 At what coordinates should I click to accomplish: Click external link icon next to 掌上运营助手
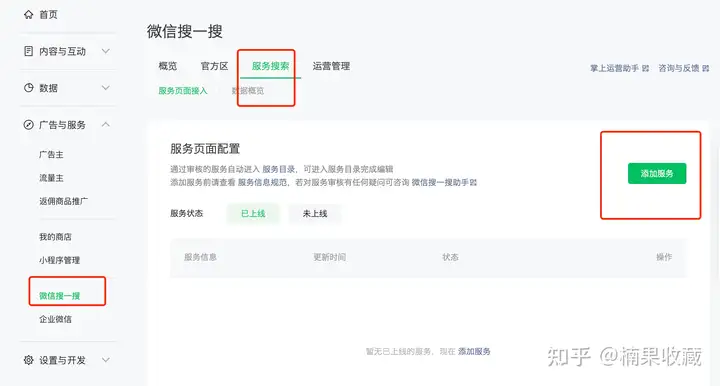coord(646,68)
